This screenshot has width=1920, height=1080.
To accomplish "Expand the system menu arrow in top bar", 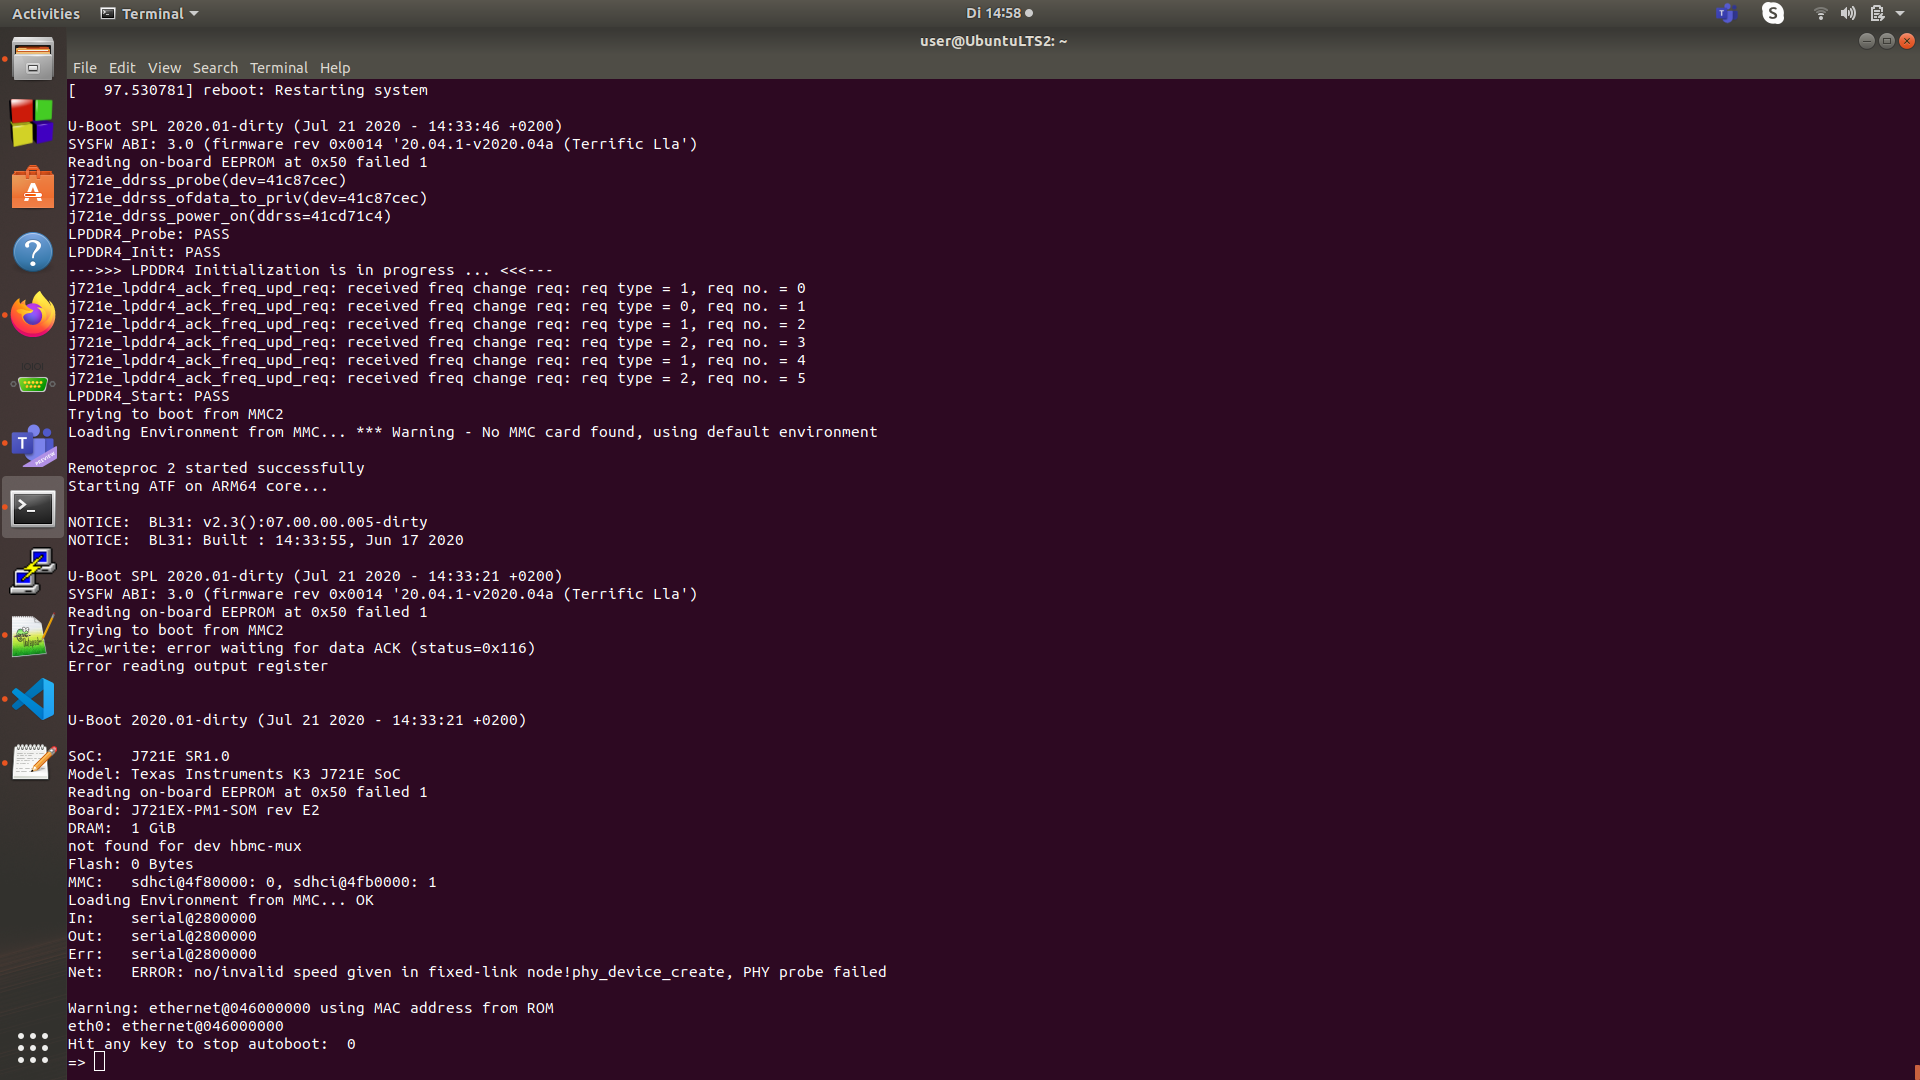I will coord(1900,13).
